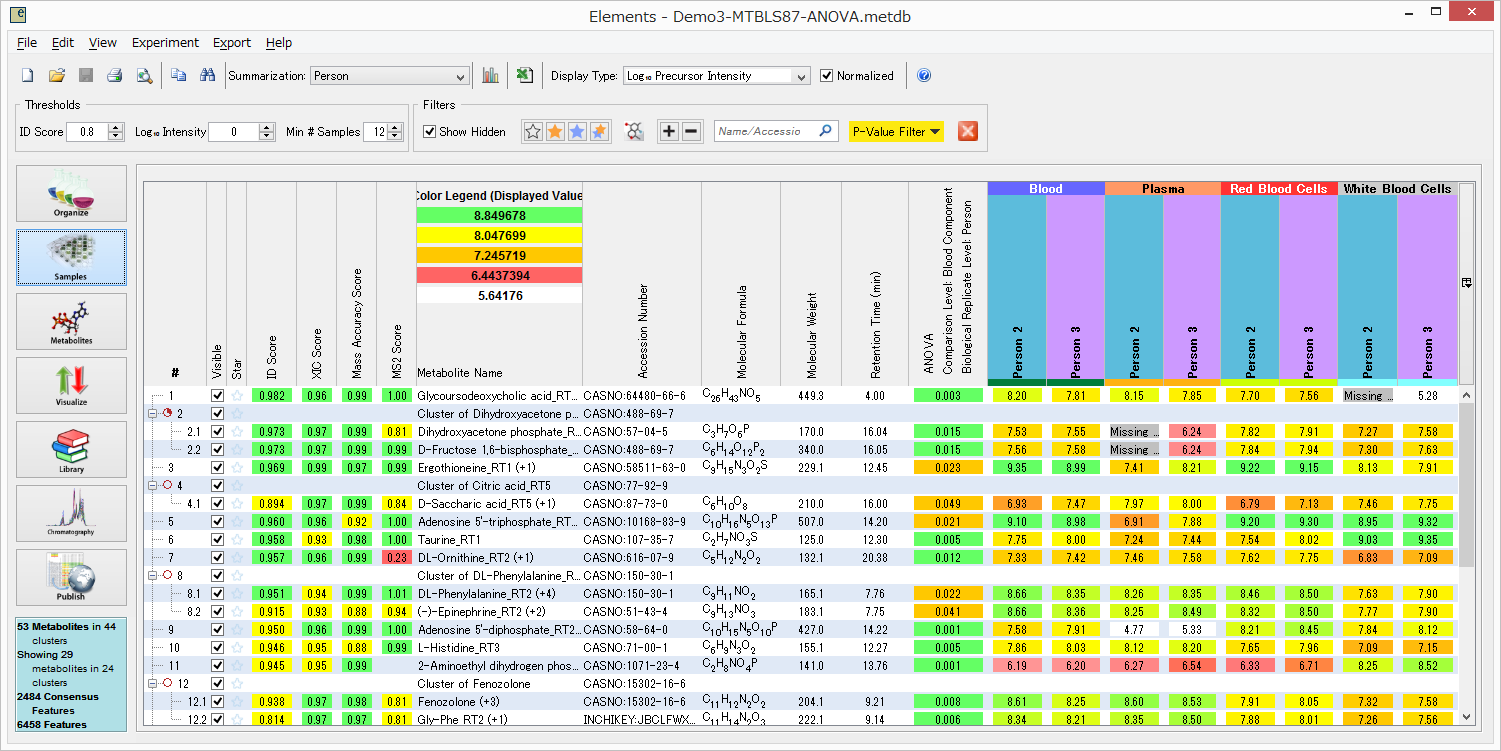Screen dimensions: 1501x751
Task: Click the binoculars find icon
Action: point(208,76)
